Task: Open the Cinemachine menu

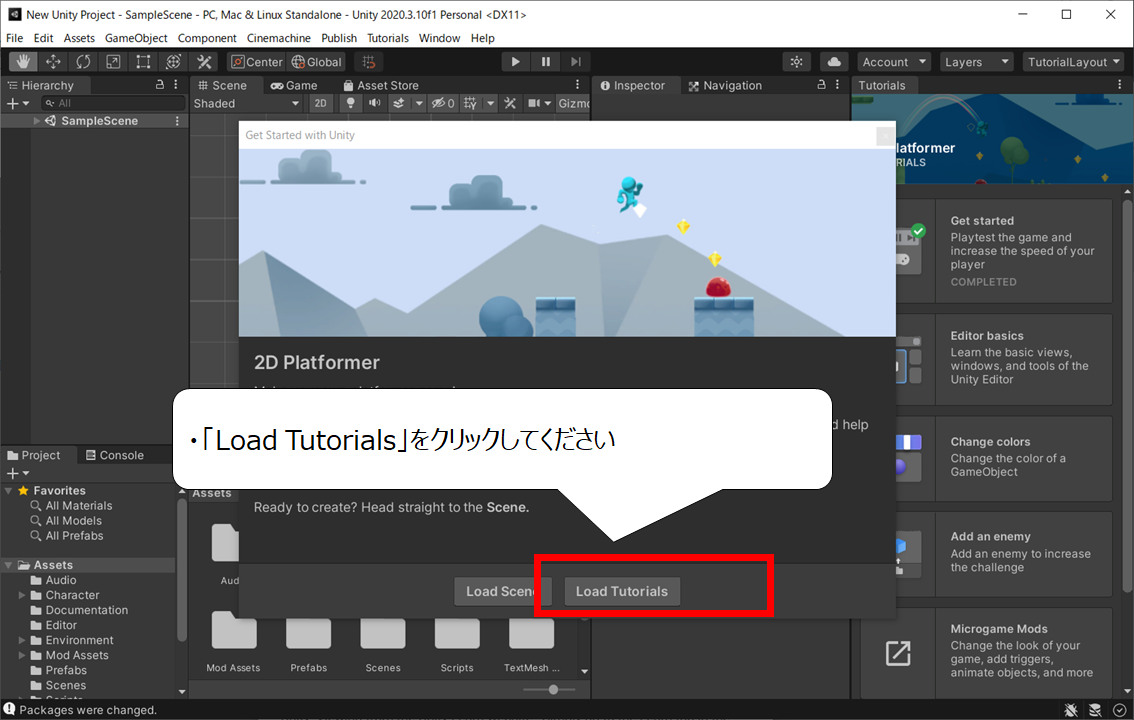Action: [x=278, y=38]
